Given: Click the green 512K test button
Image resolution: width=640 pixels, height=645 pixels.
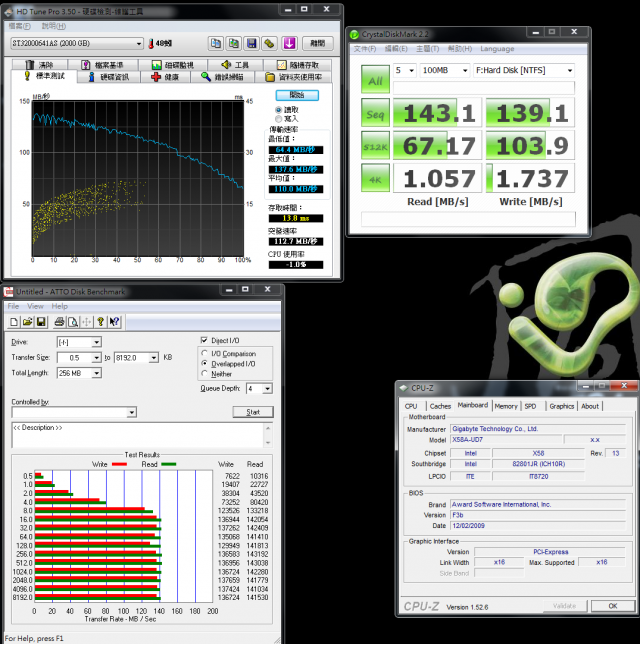Looking at the screenshot, I should 375,145.
